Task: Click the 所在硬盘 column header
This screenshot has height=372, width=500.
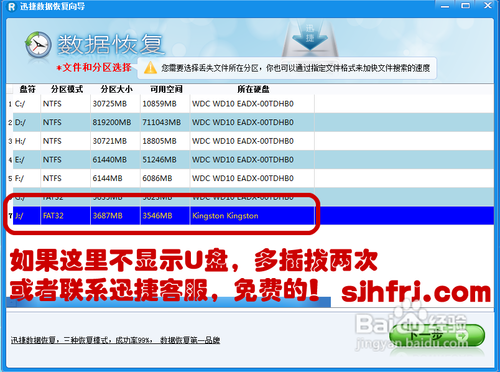Action: coord(253,89)
